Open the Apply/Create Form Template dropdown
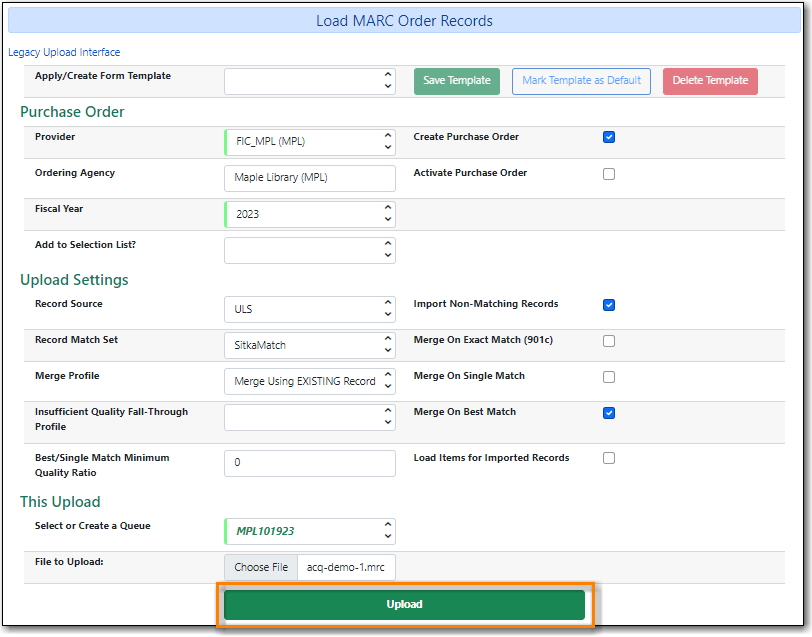The width and height of the screenshot is (812, 637). click(309, 81)
